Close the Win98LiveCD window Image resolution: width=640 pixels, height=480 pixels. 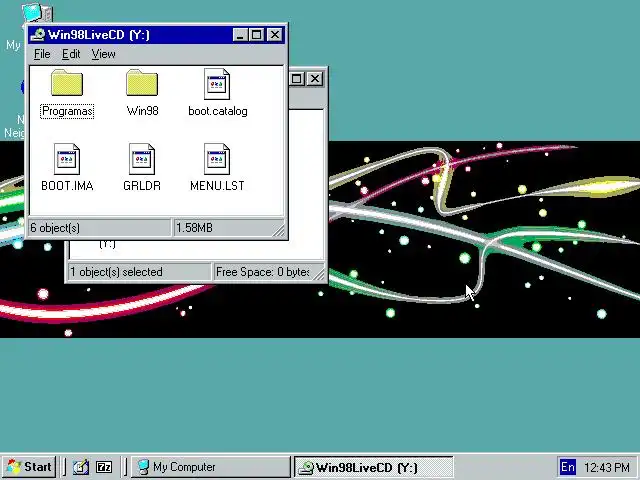(x=275, y=35)
